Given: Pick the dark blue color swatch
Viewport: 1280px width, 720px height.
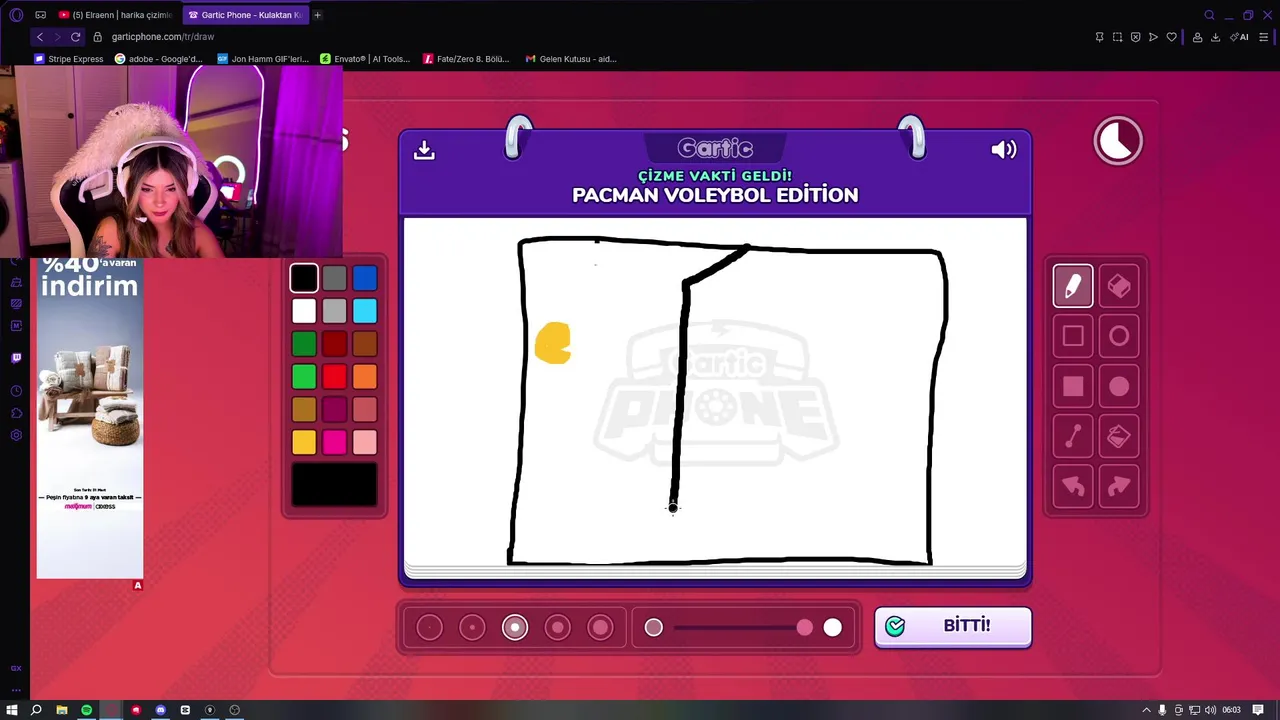Looking at the screenshot, I should (365, 278).
